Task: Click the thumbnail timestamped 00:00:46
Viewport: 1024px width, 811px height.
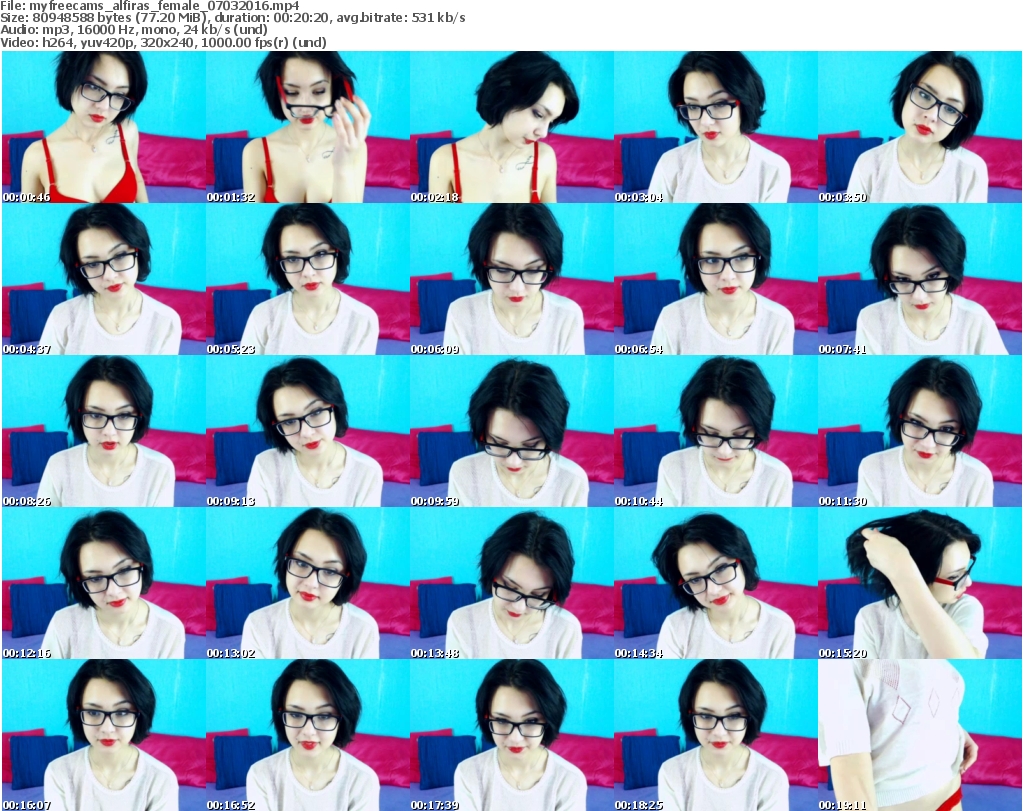Action: [x=104, y=127]
